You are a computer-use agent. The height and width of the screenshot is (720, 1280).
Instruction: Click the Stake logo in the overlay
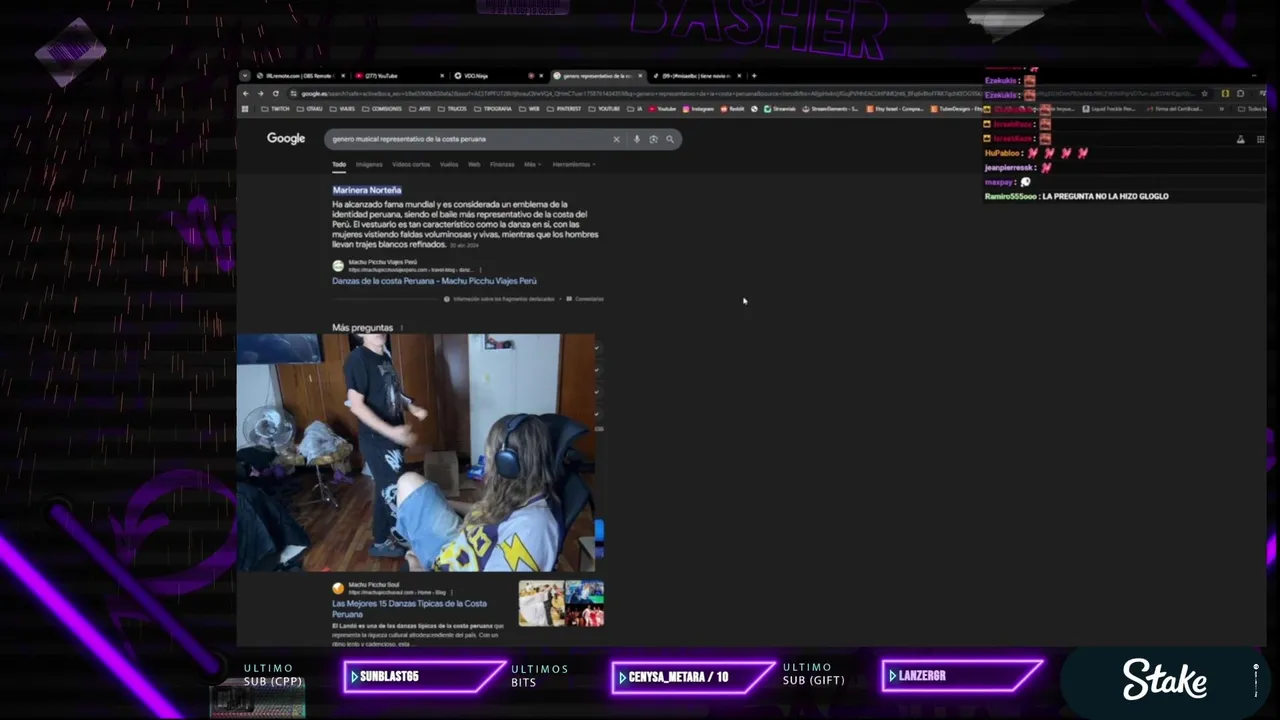pos(1165,679)
